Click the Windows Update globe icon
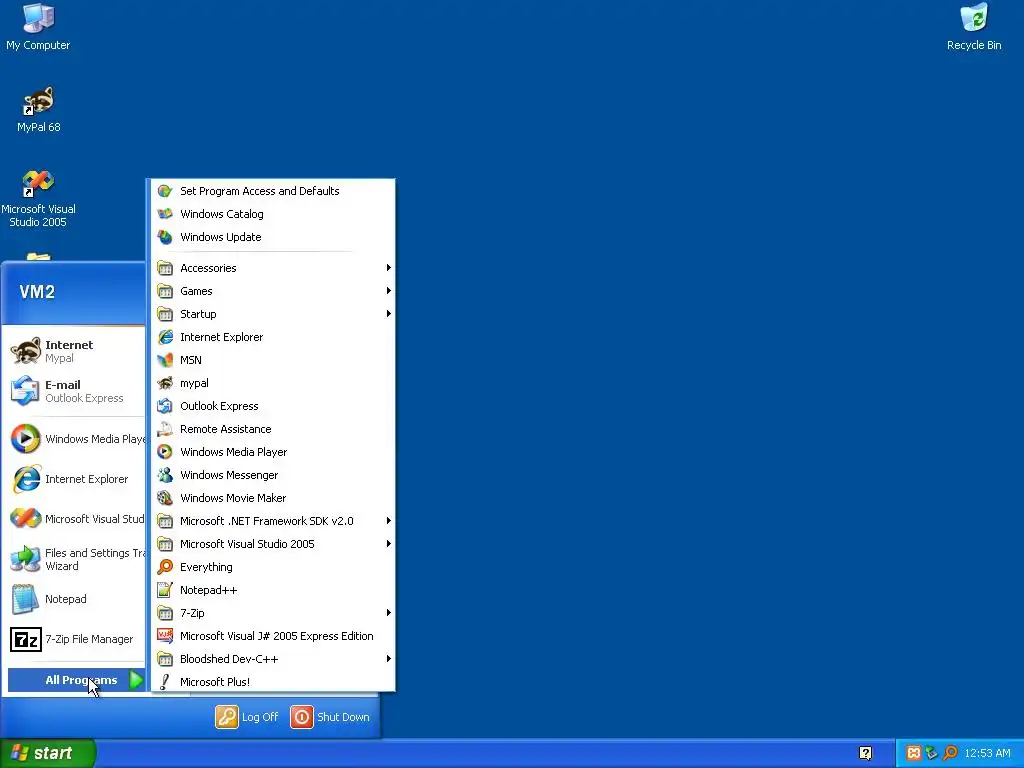The image size is (1024, 768). point(165,237)
